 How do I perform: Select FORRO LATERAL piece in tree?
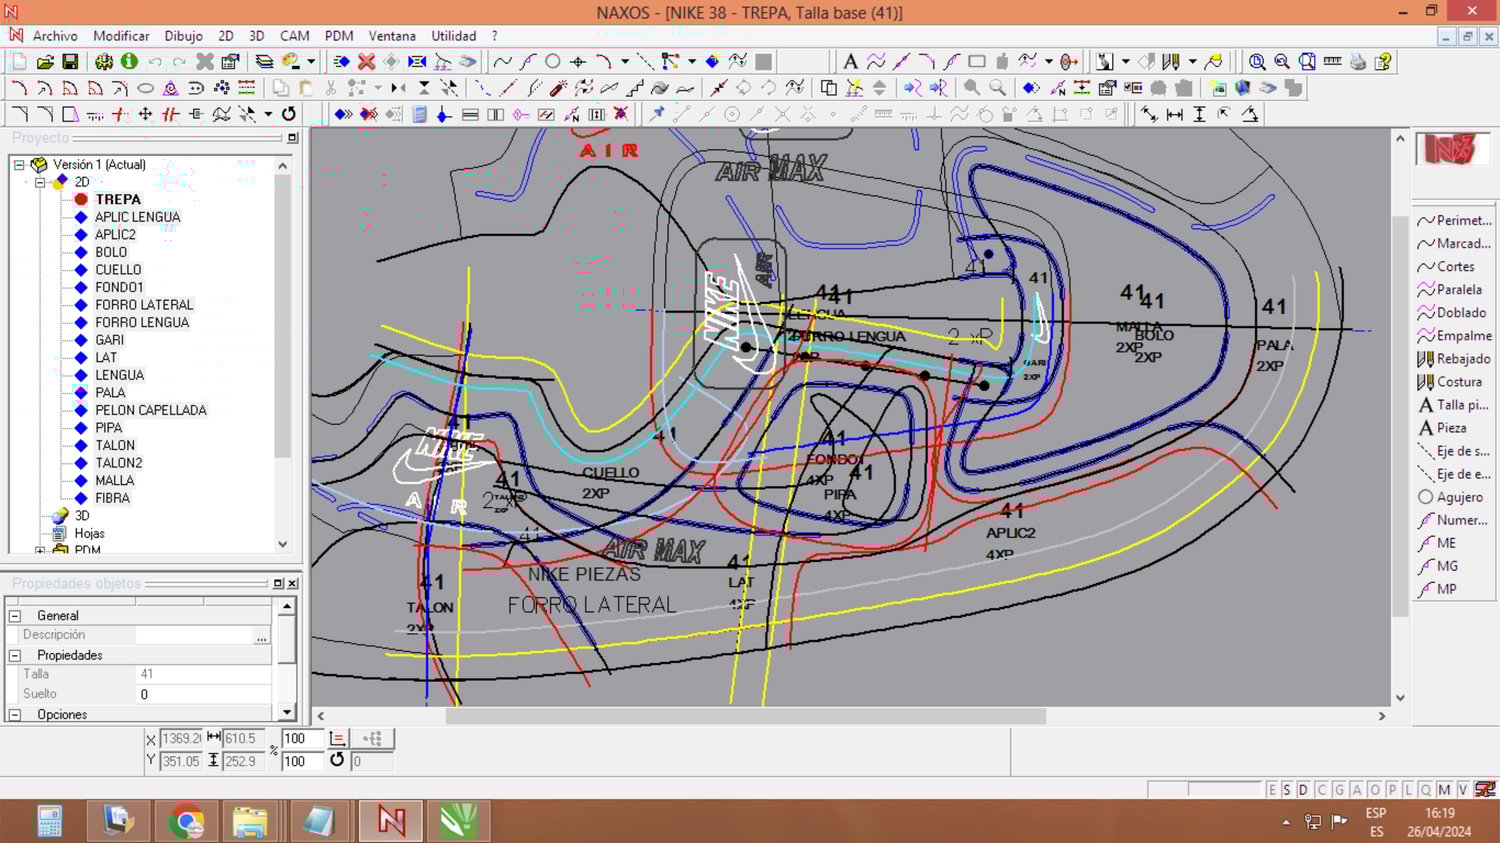(x=144, y=305)
